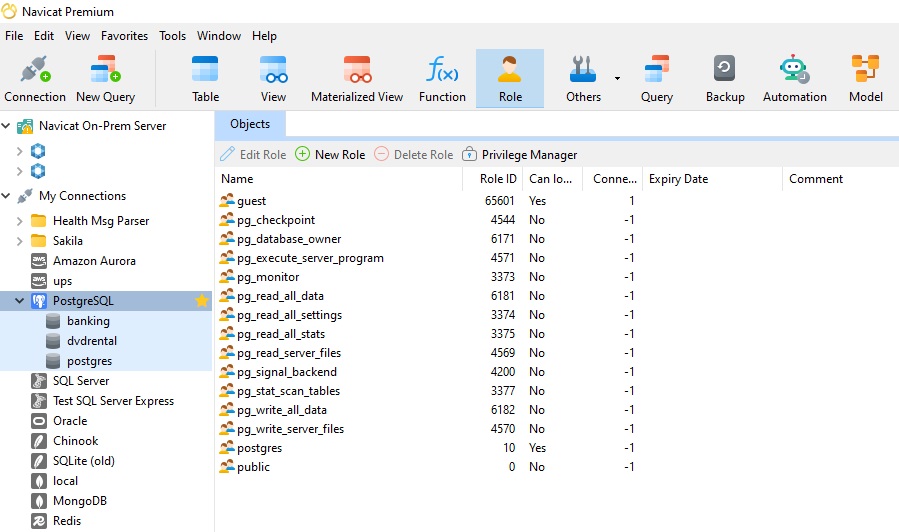Open the Connection tool
Screen dimensions: 899x532
(x=35, y=79)
